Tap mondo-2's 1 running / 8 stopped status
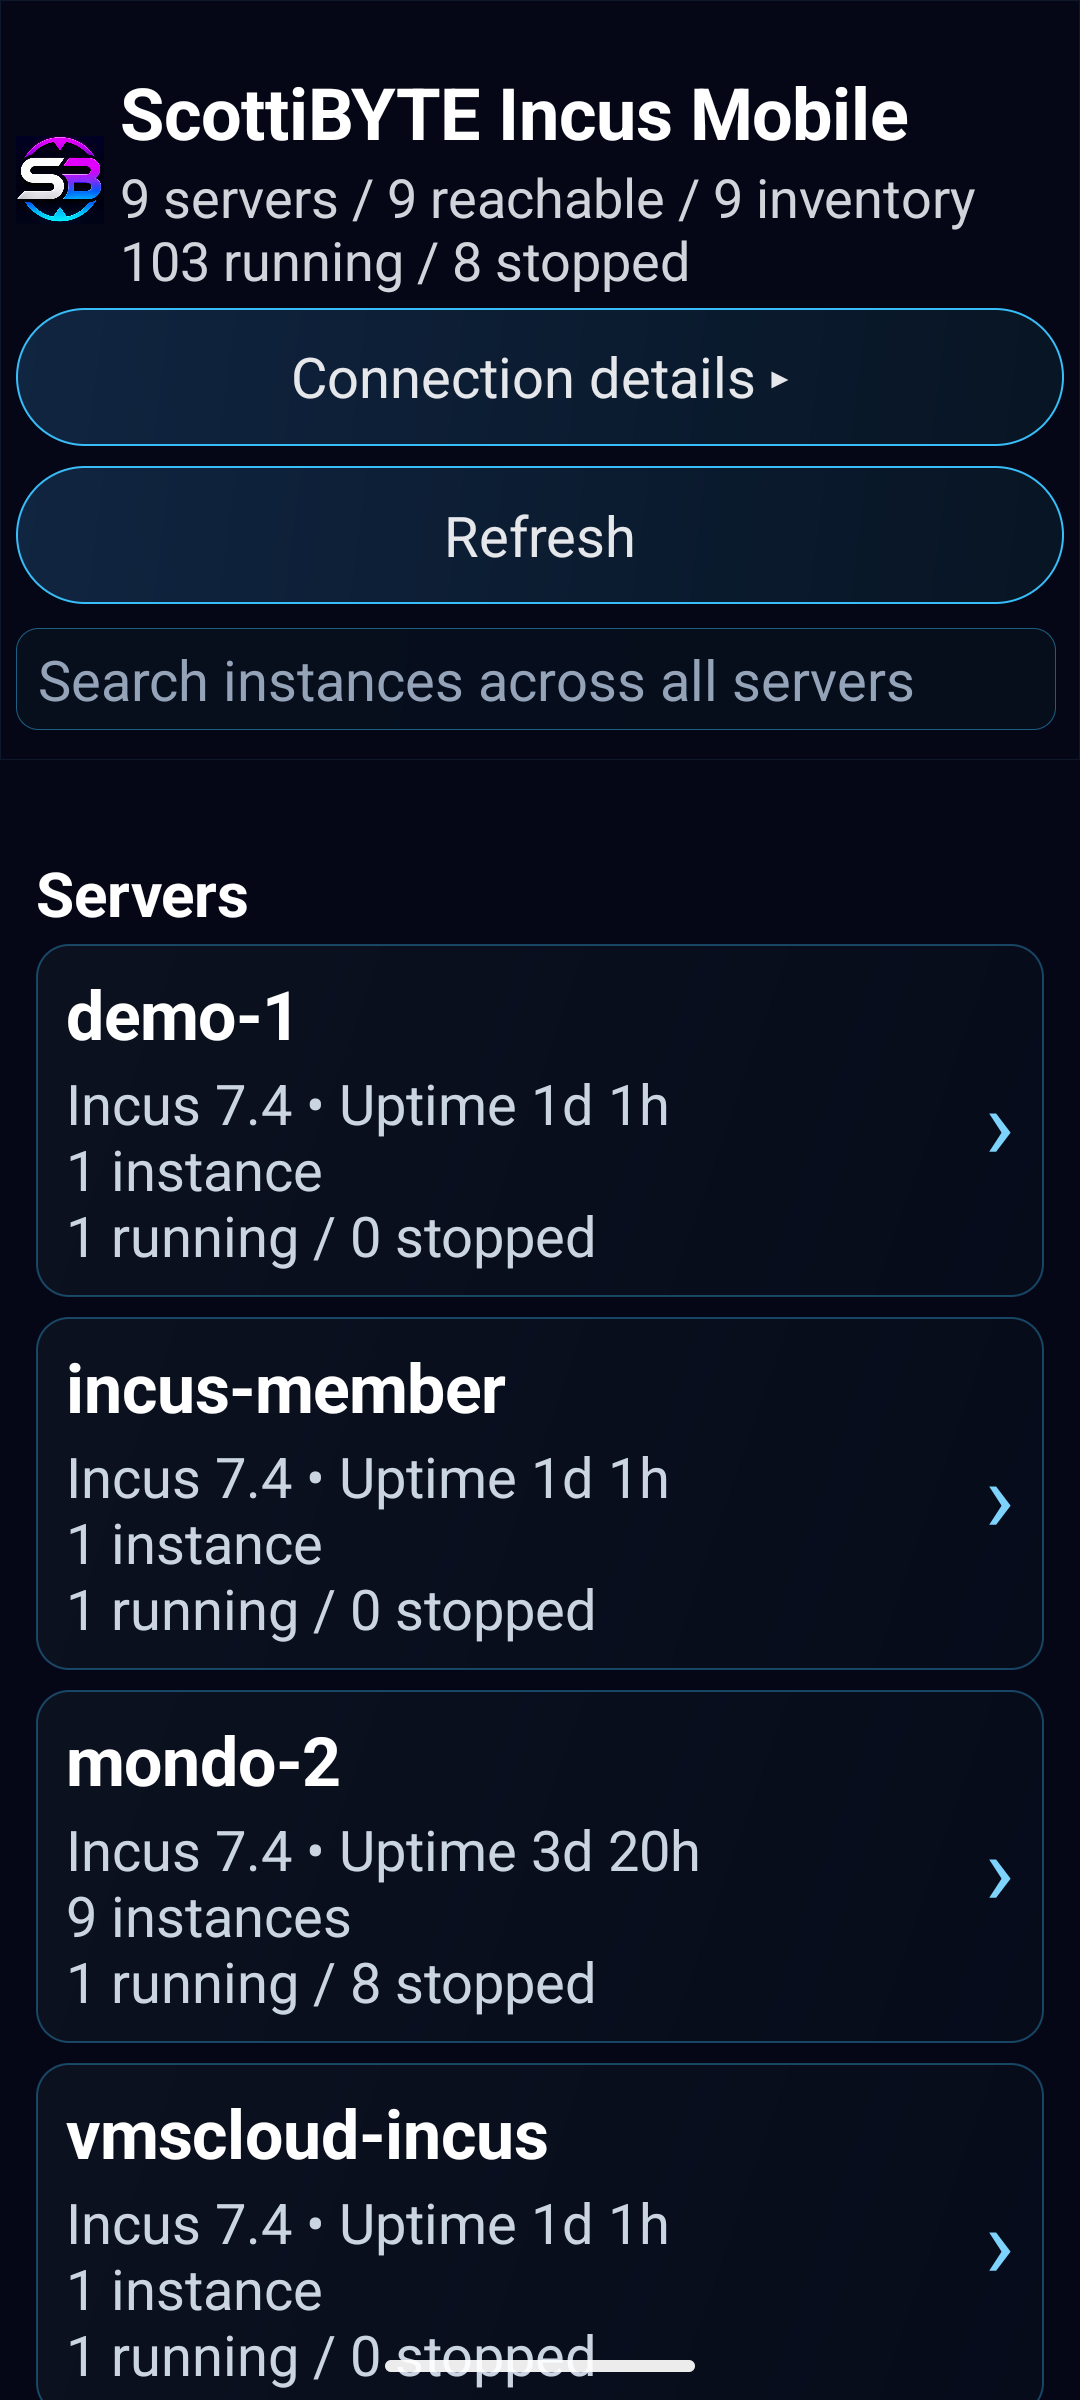Screen dimensions: 1080x2400 pyautogui.click(x=331, y=1984)
